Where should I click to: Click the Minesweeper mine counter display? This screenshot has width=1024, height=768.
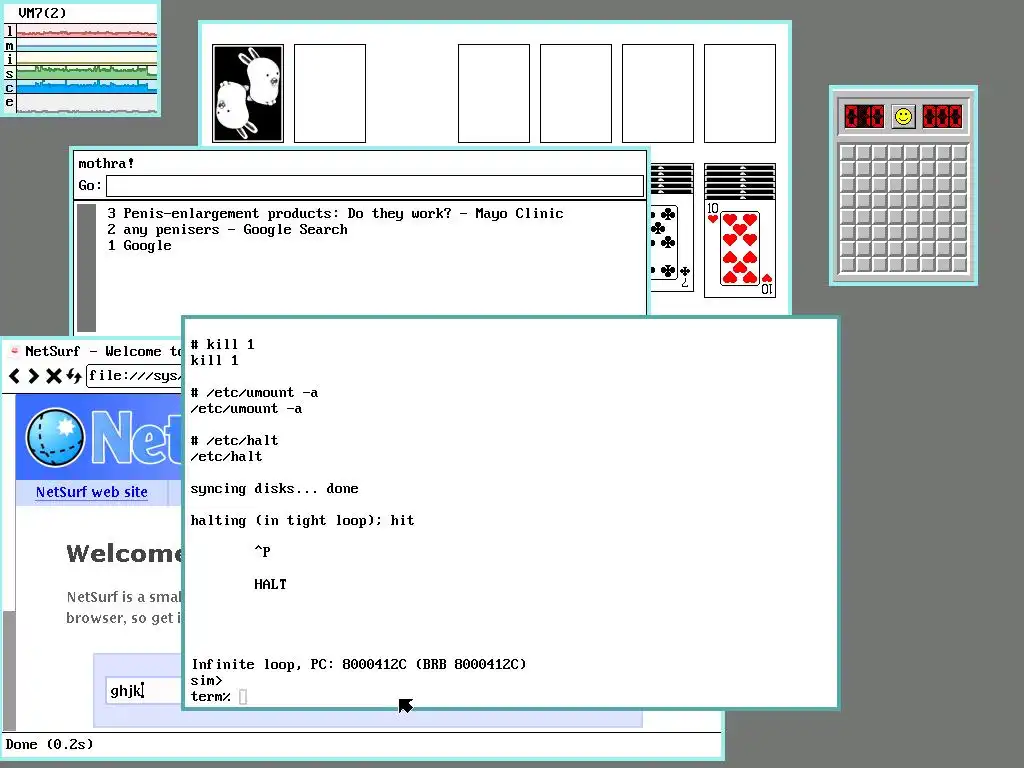pyautogui.click(x=863, y=117)
